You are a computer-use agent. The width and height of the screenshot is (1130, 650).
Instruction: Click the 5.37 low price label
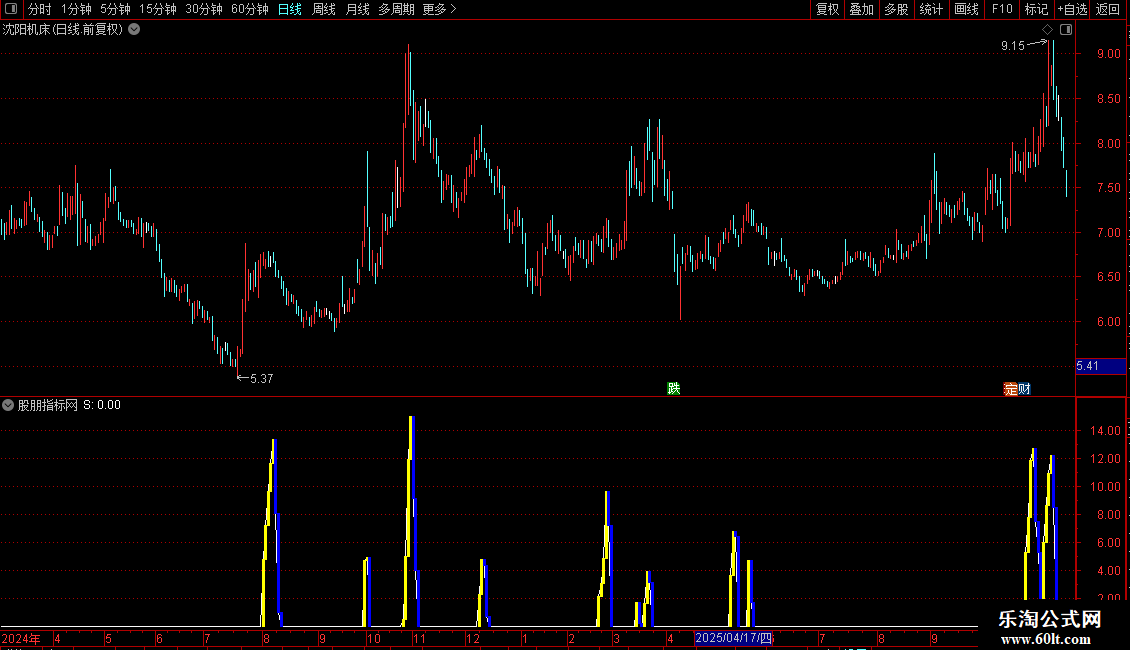pos(262,379)
